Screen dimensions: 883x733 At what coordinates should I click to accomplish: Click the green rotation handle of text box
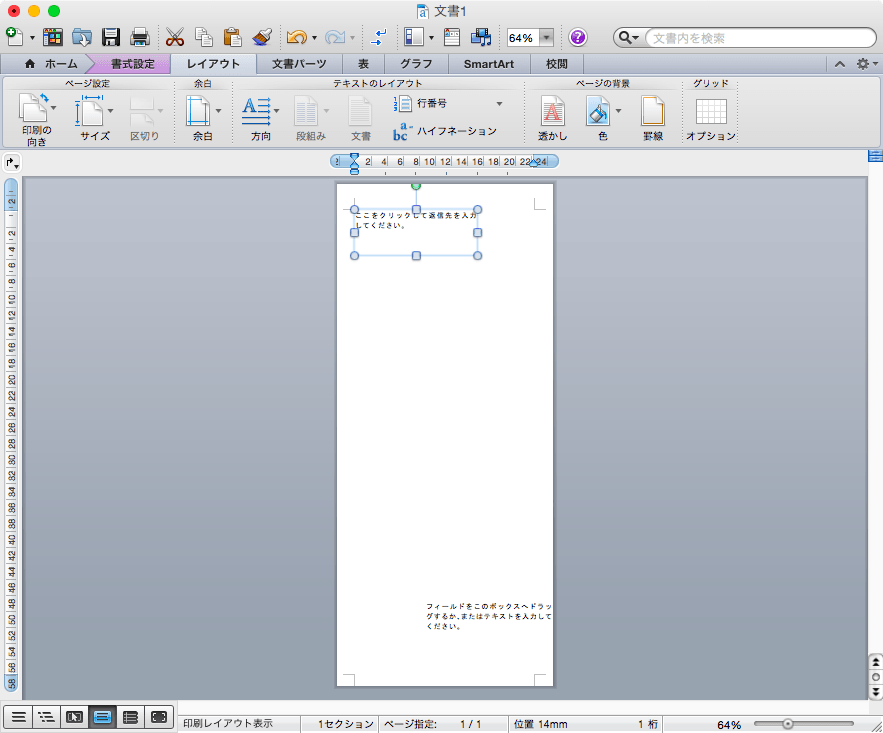click(416, 185)
